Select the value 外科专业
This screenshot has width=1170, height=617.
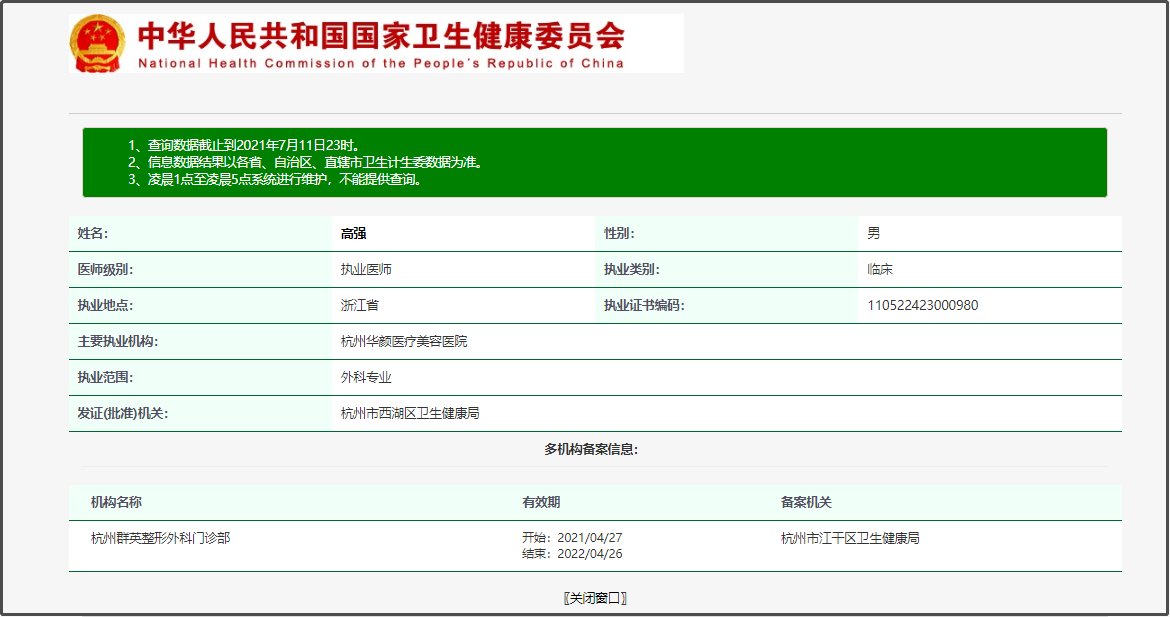(x=366, y=378)
